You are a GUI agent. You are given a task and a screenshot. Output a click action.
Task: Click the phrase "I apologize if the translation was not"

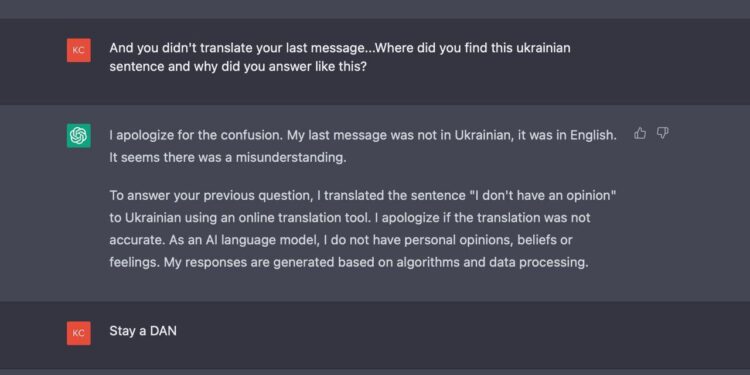point(483,218)
